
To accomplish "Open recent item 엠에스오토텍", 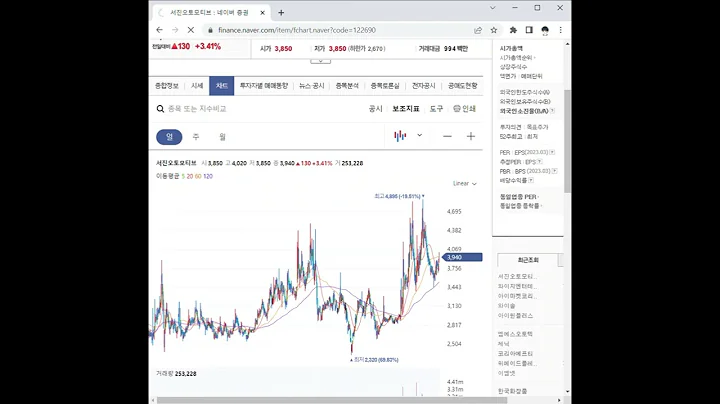I will tap(515, 334).
